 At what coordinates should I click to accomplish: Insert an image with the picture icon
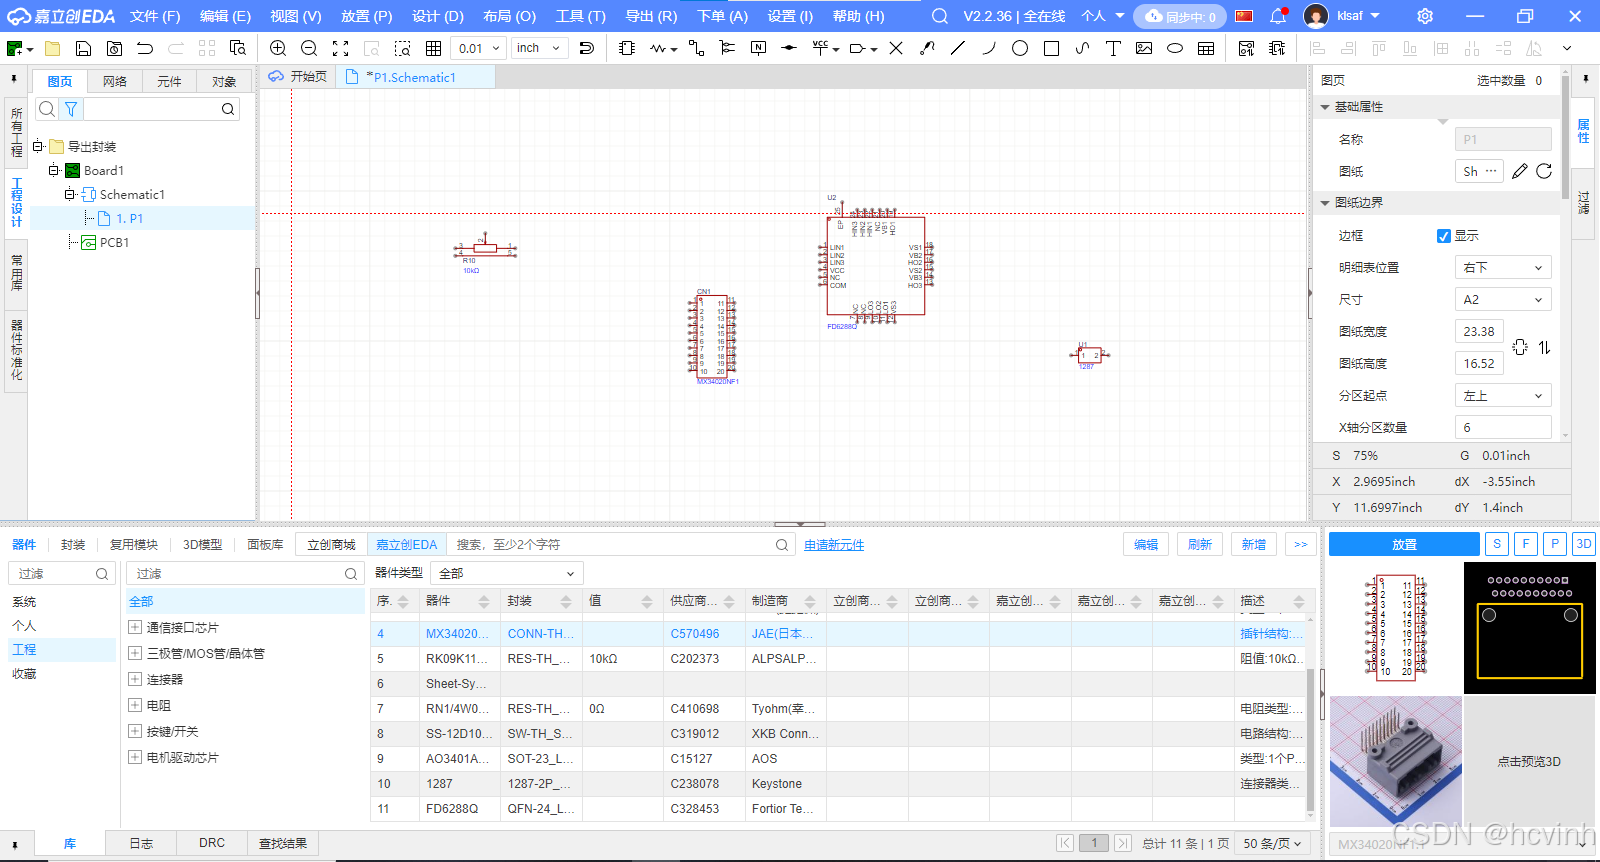point(1144,48)
